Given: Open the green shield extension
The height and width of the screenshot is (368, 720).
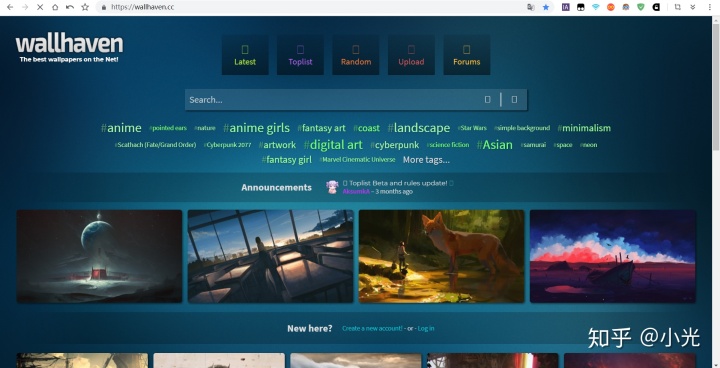Looking at the screenshot, I should pos(641,7).
